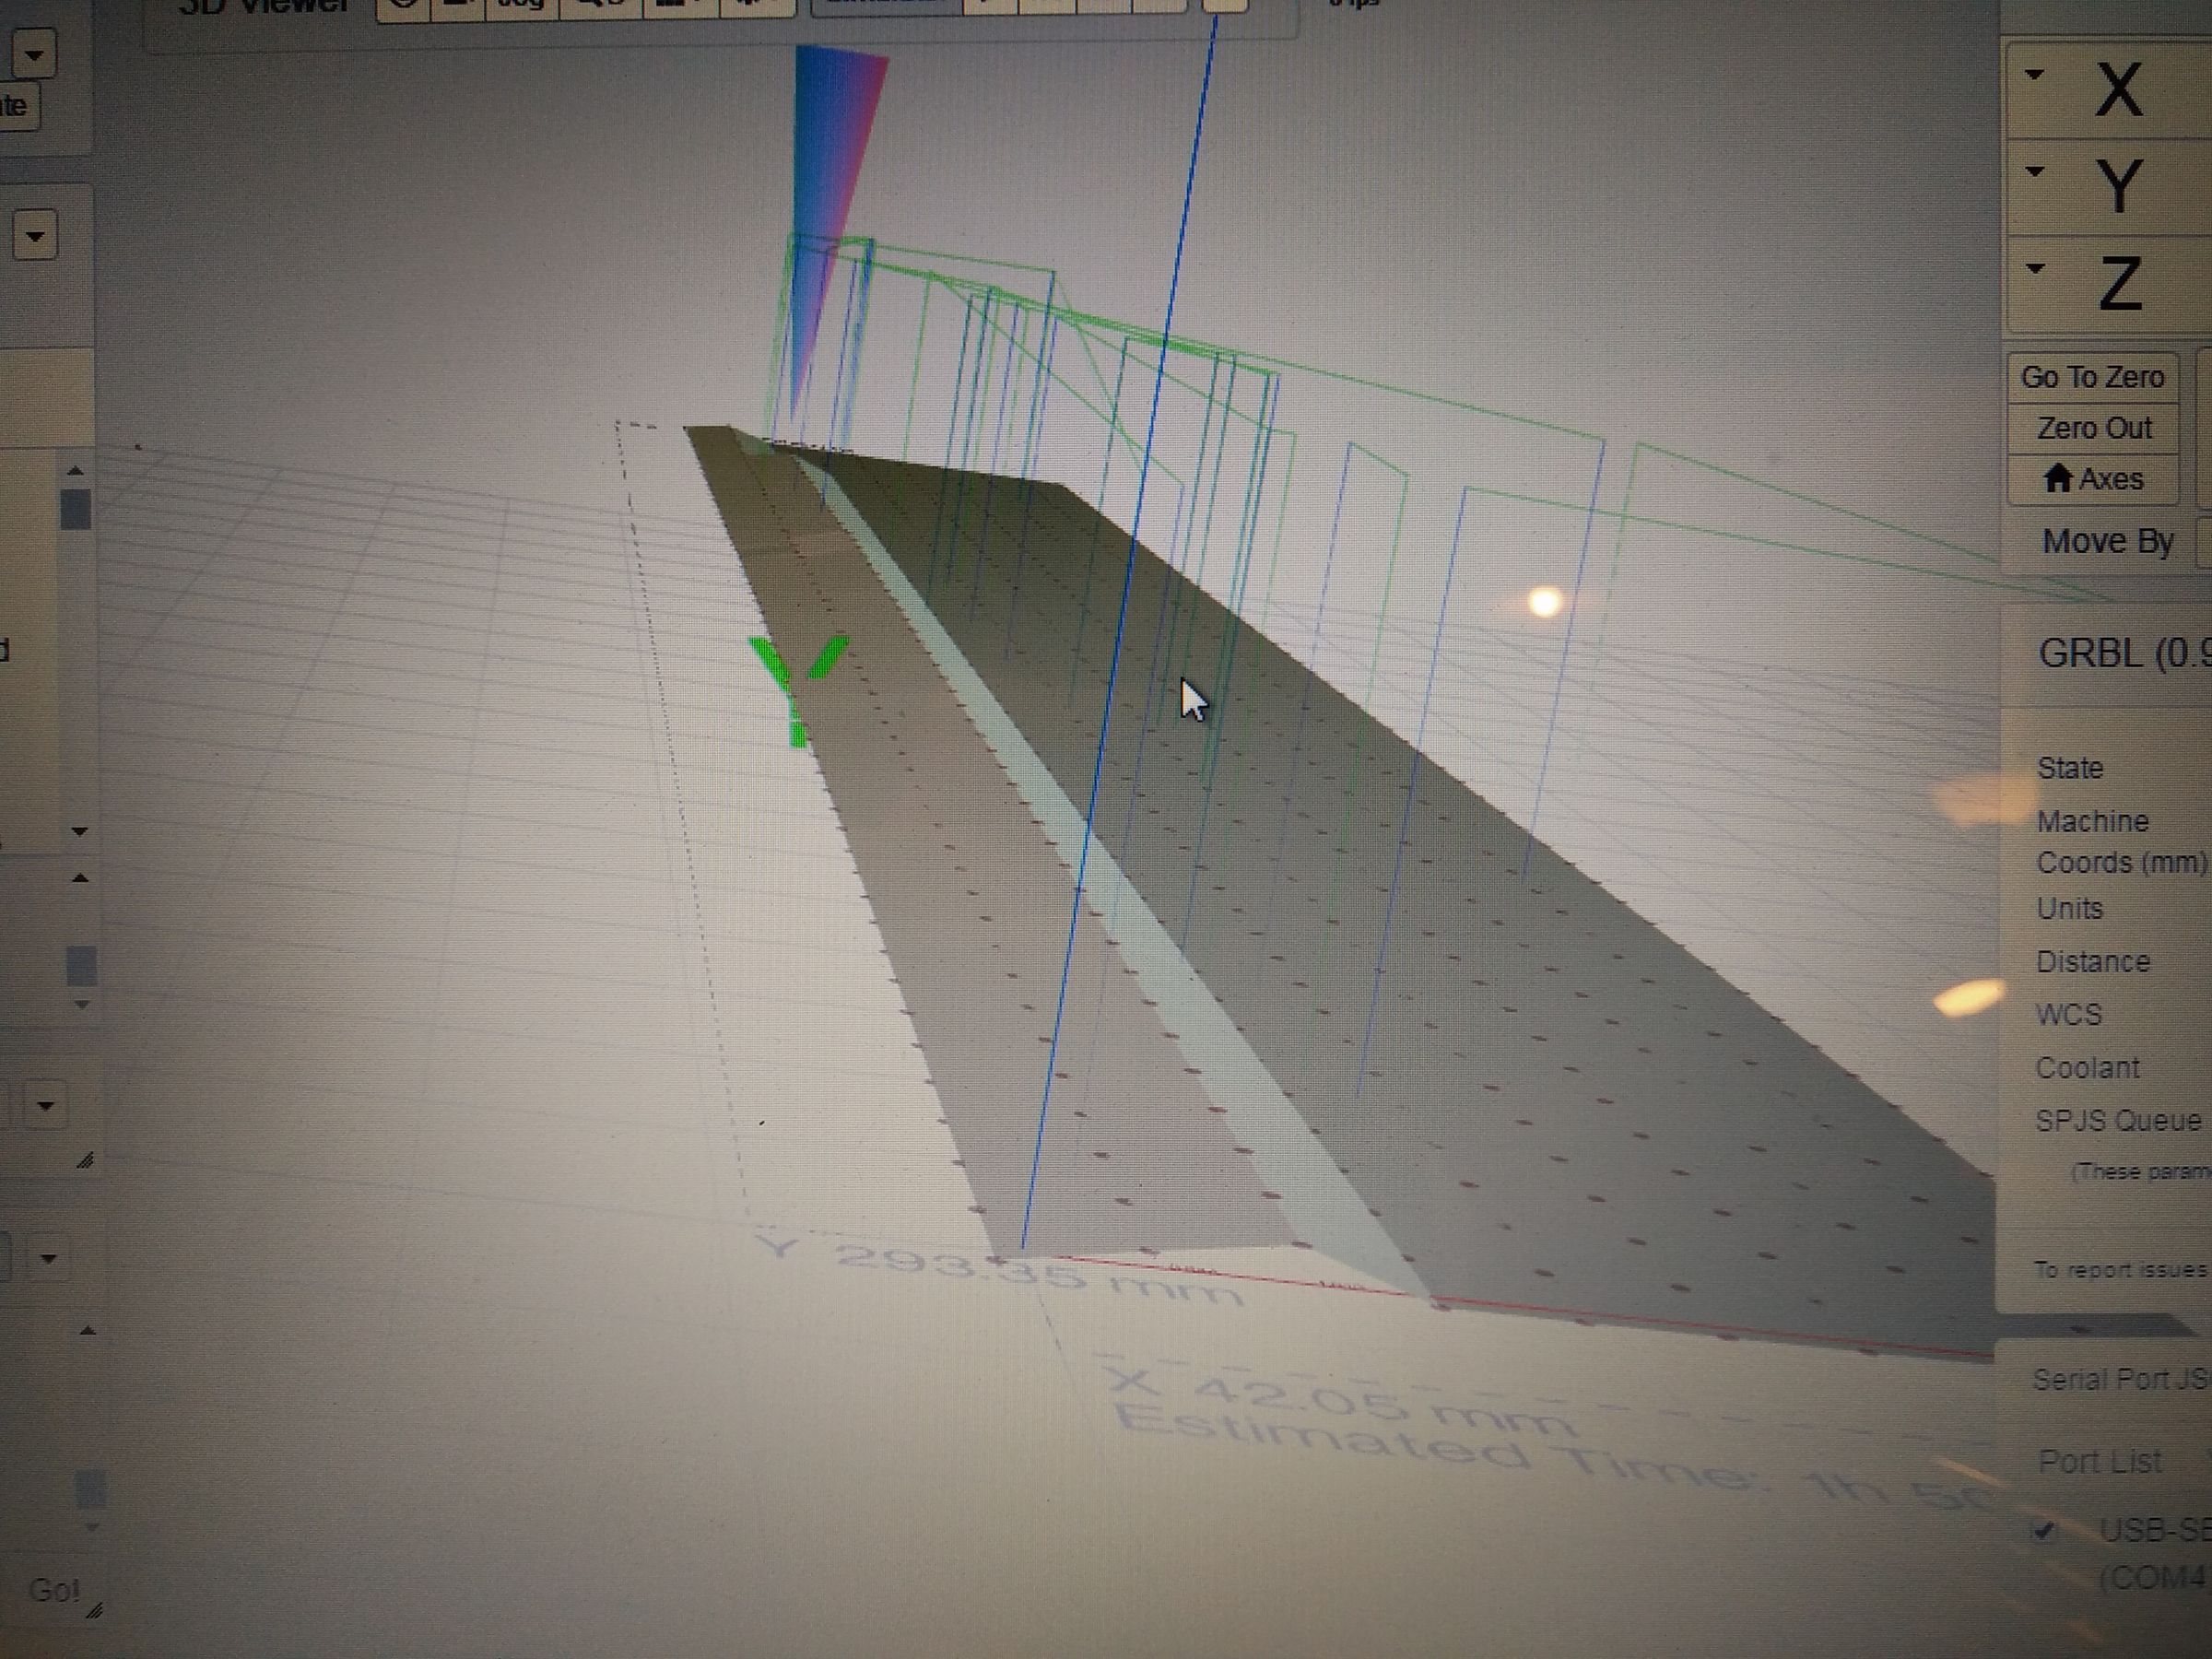Open the 'To report issues' link
The width and height of the screenshot is (2212, 1659).
coord(2117,1269)
